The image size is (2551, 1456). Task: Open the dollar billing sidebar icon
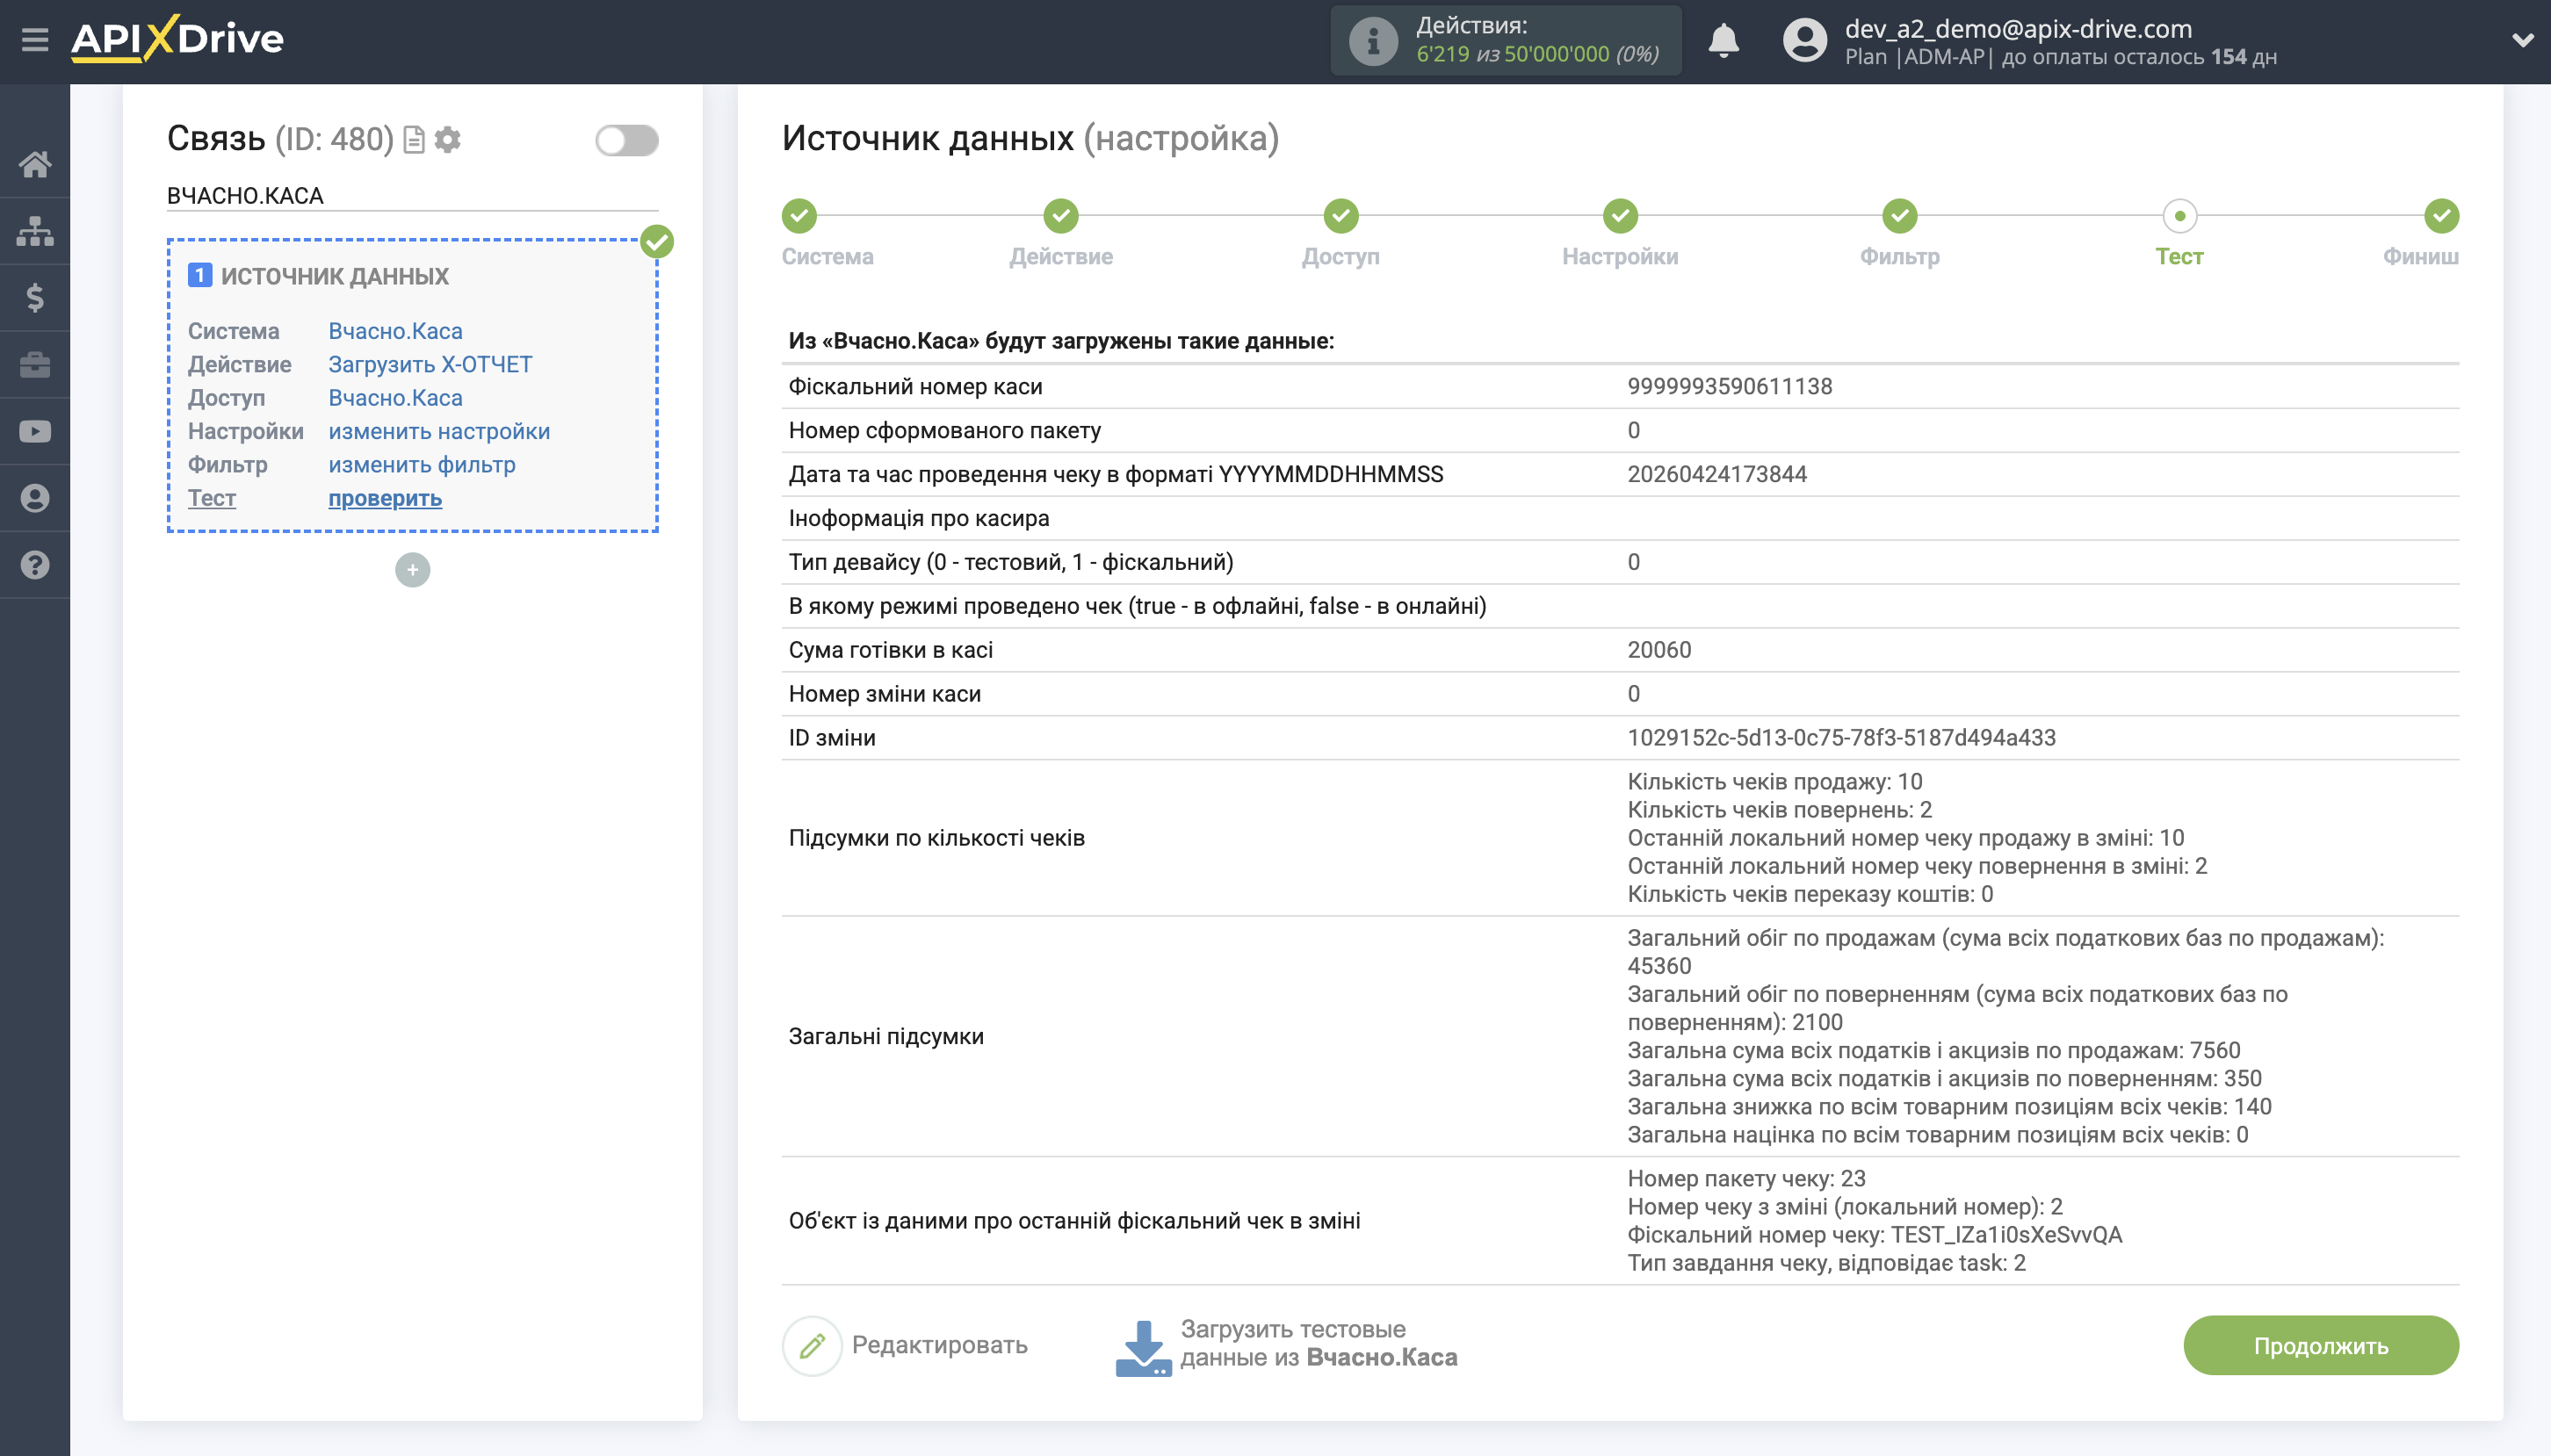pos(35,298)
